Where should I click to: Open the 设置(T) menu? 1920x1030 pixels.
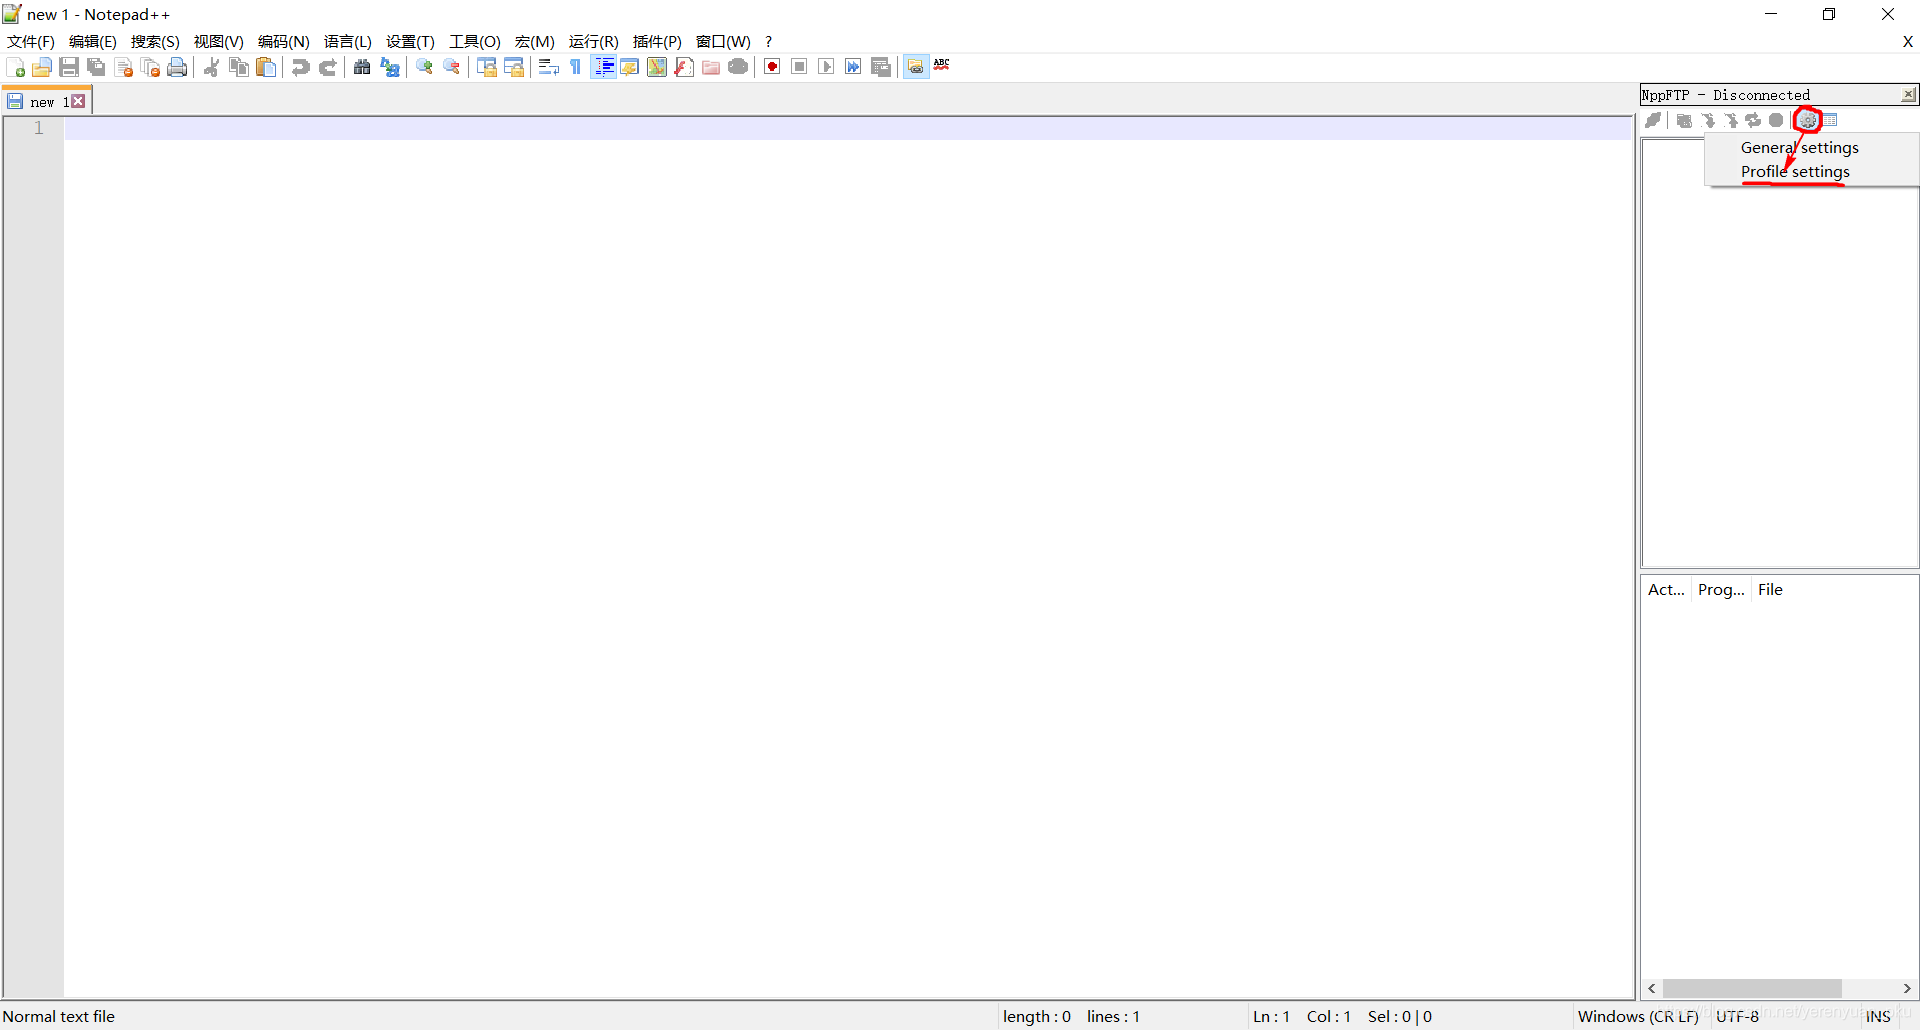point(410,41)
